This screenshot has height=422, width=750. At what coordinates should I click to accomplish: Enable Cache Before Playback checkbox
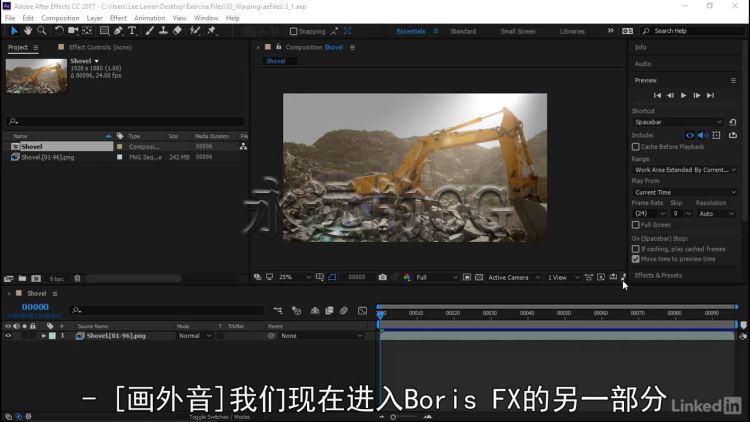coord(636,147)
